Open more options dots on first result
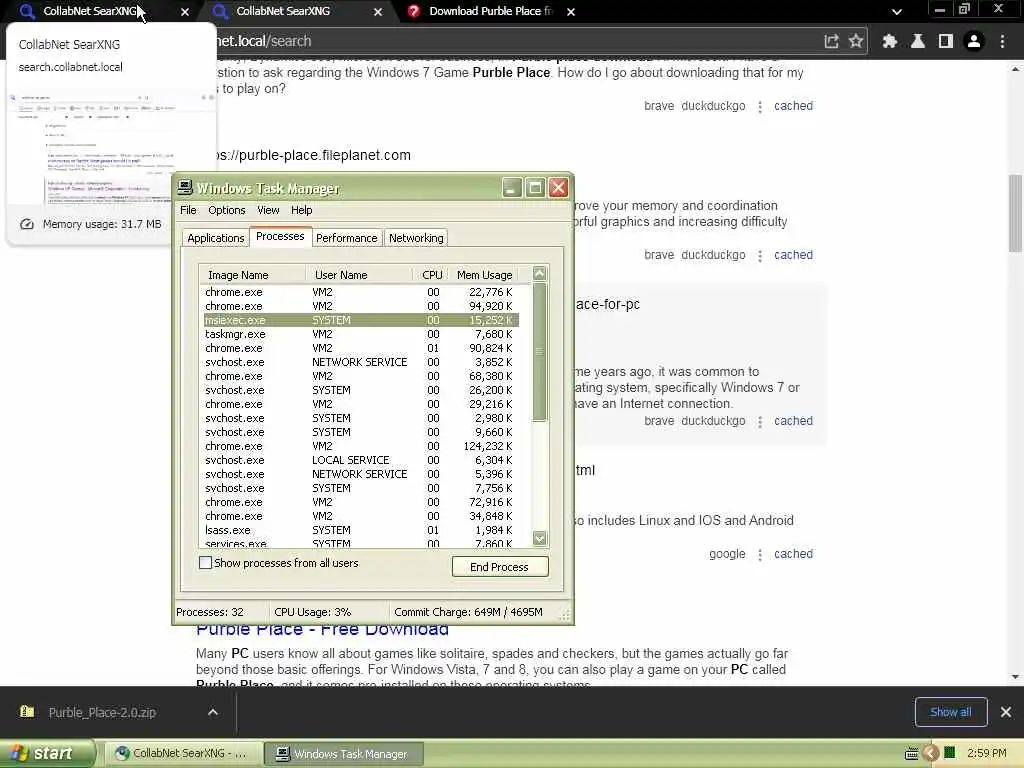 [760, 106]
